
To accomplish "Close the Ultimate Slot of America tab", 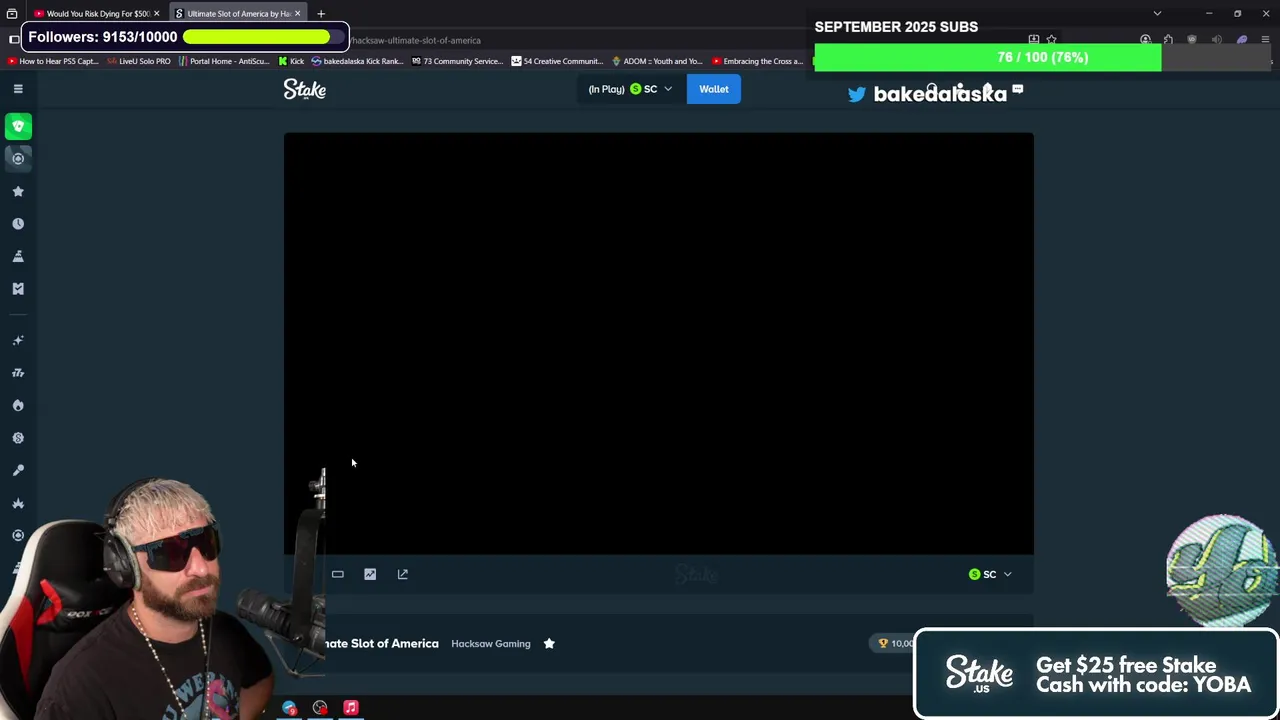I will (x=297, y=14).
